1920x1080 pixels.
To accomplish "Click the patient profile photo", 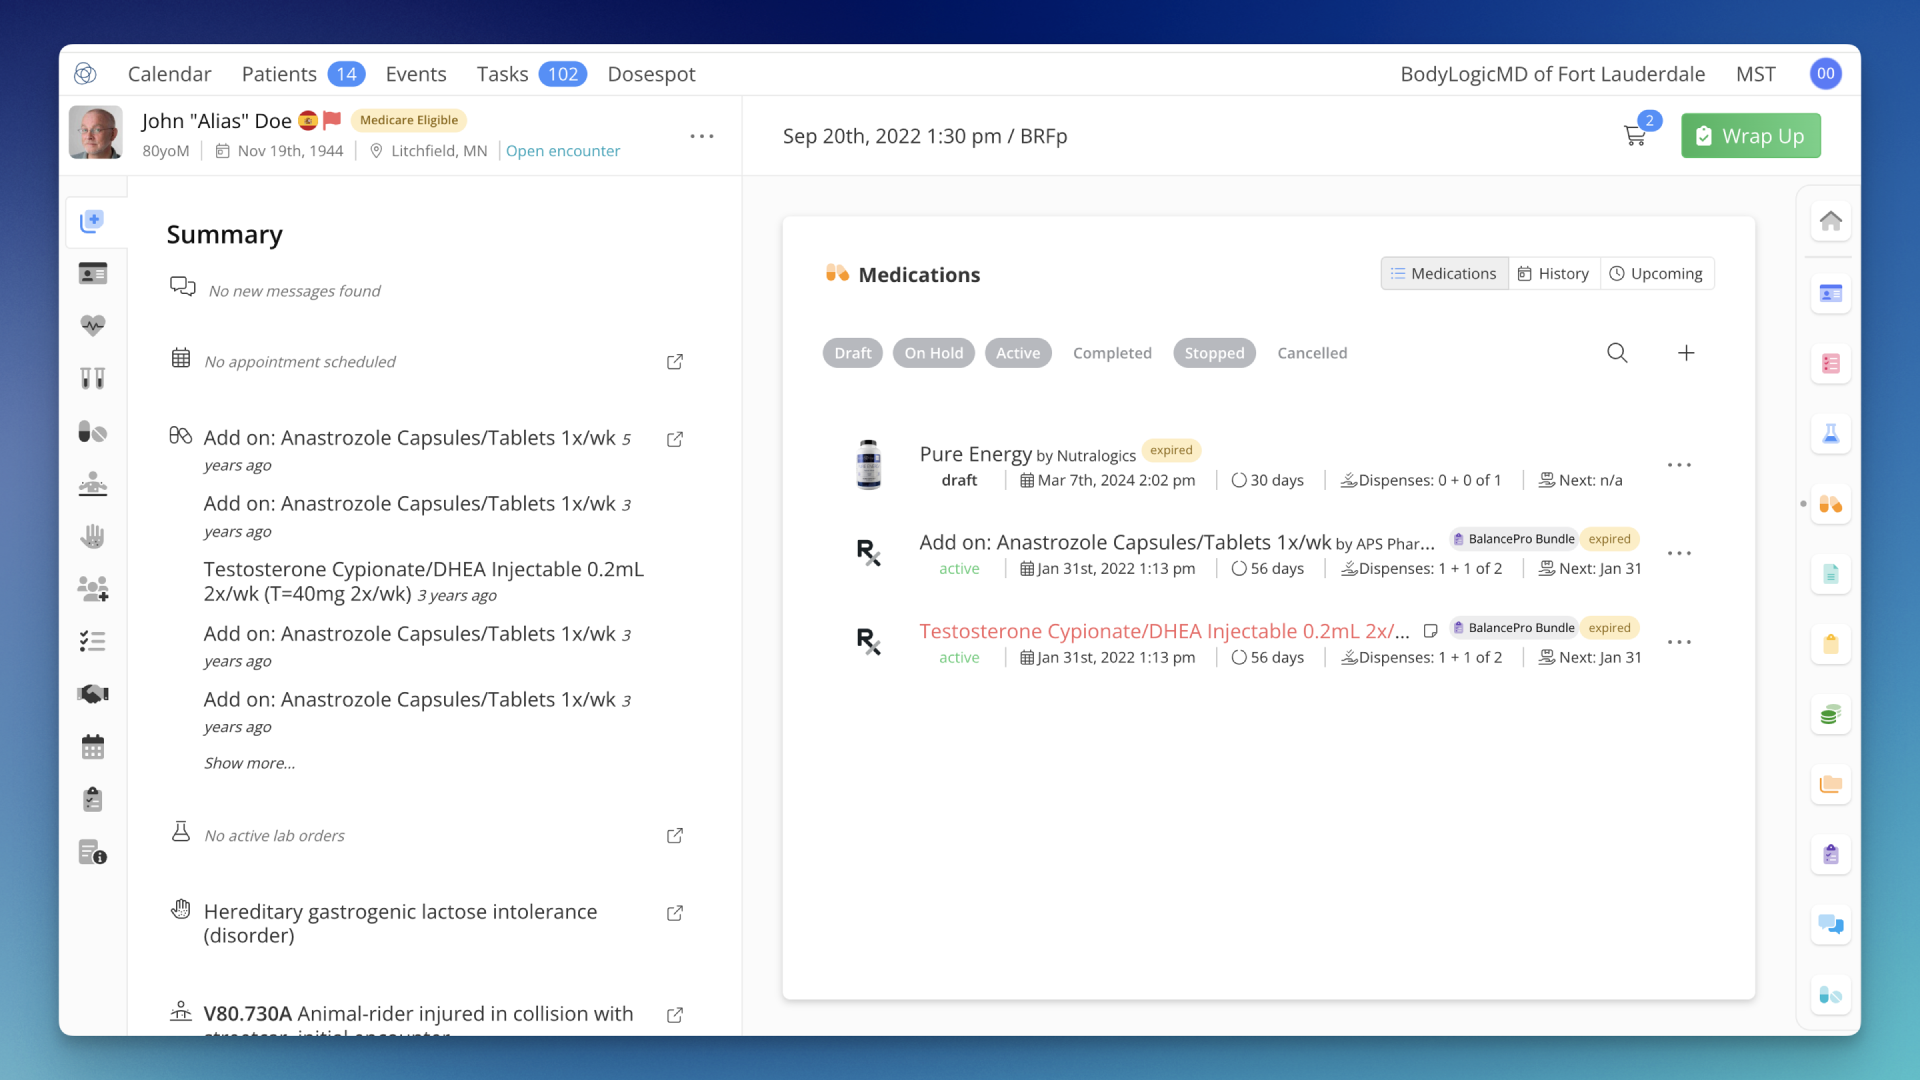I will (x=95, y=132).
